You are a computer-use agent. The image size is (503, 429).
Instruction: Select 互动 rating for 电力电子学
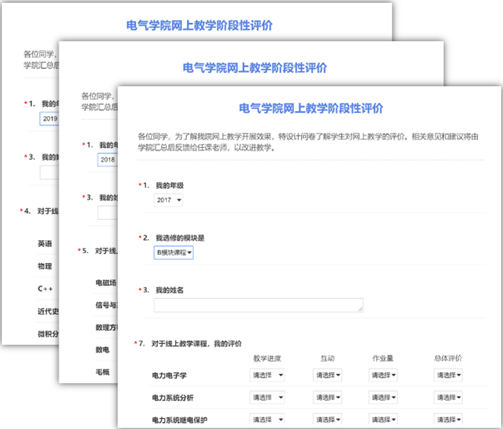point(327,375)
